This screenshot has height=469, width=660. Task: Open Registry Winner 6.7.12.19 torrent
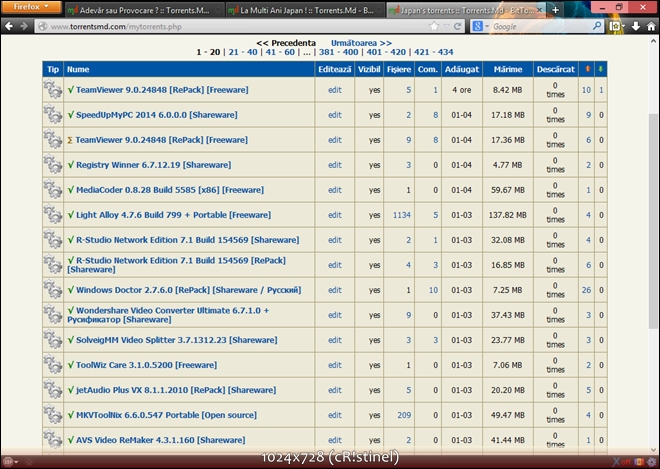(x=154, y=165)
